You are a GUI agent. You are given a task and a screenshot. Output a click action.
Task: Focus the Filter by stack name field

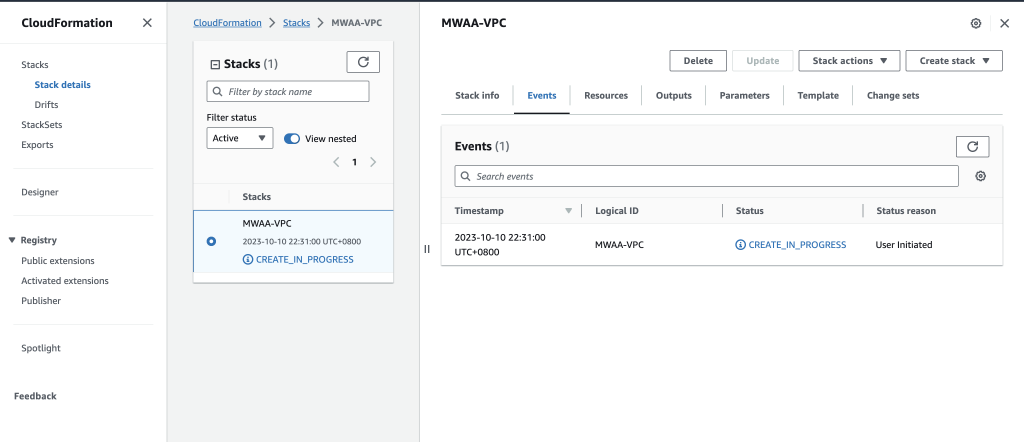click(x=288, y=91)
